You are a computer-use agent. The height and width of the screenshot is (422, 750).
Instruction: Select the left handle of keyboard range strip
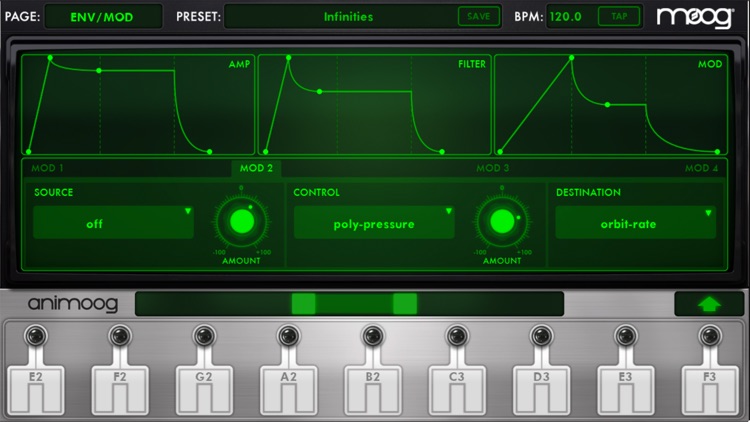point(304,304)
